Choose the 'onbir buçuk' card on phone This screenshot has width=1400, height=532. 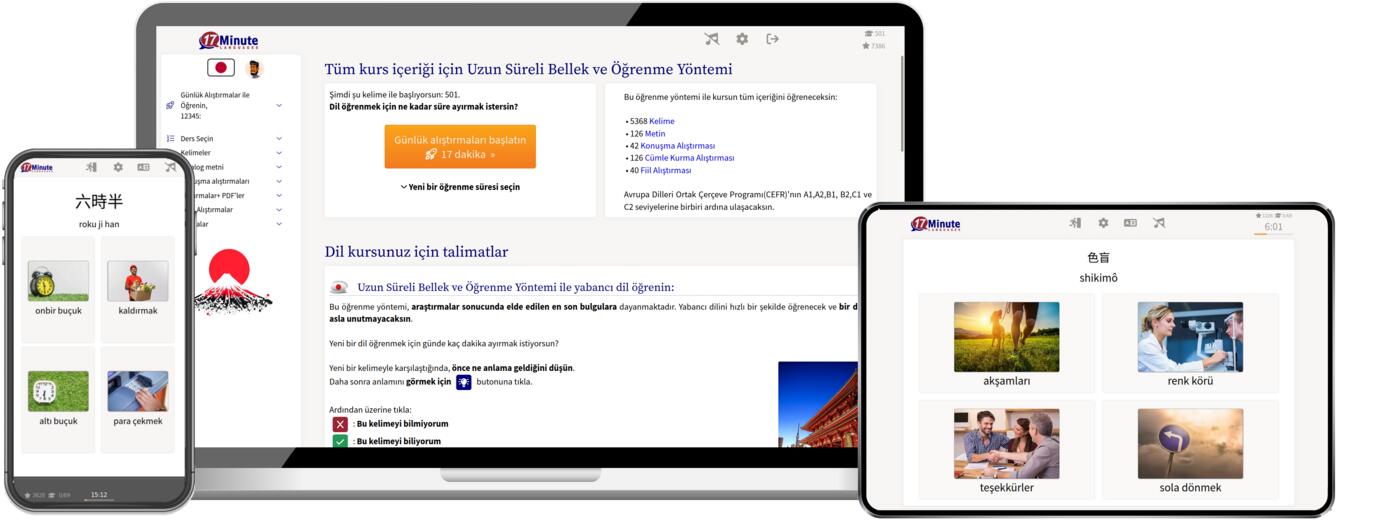58,288
